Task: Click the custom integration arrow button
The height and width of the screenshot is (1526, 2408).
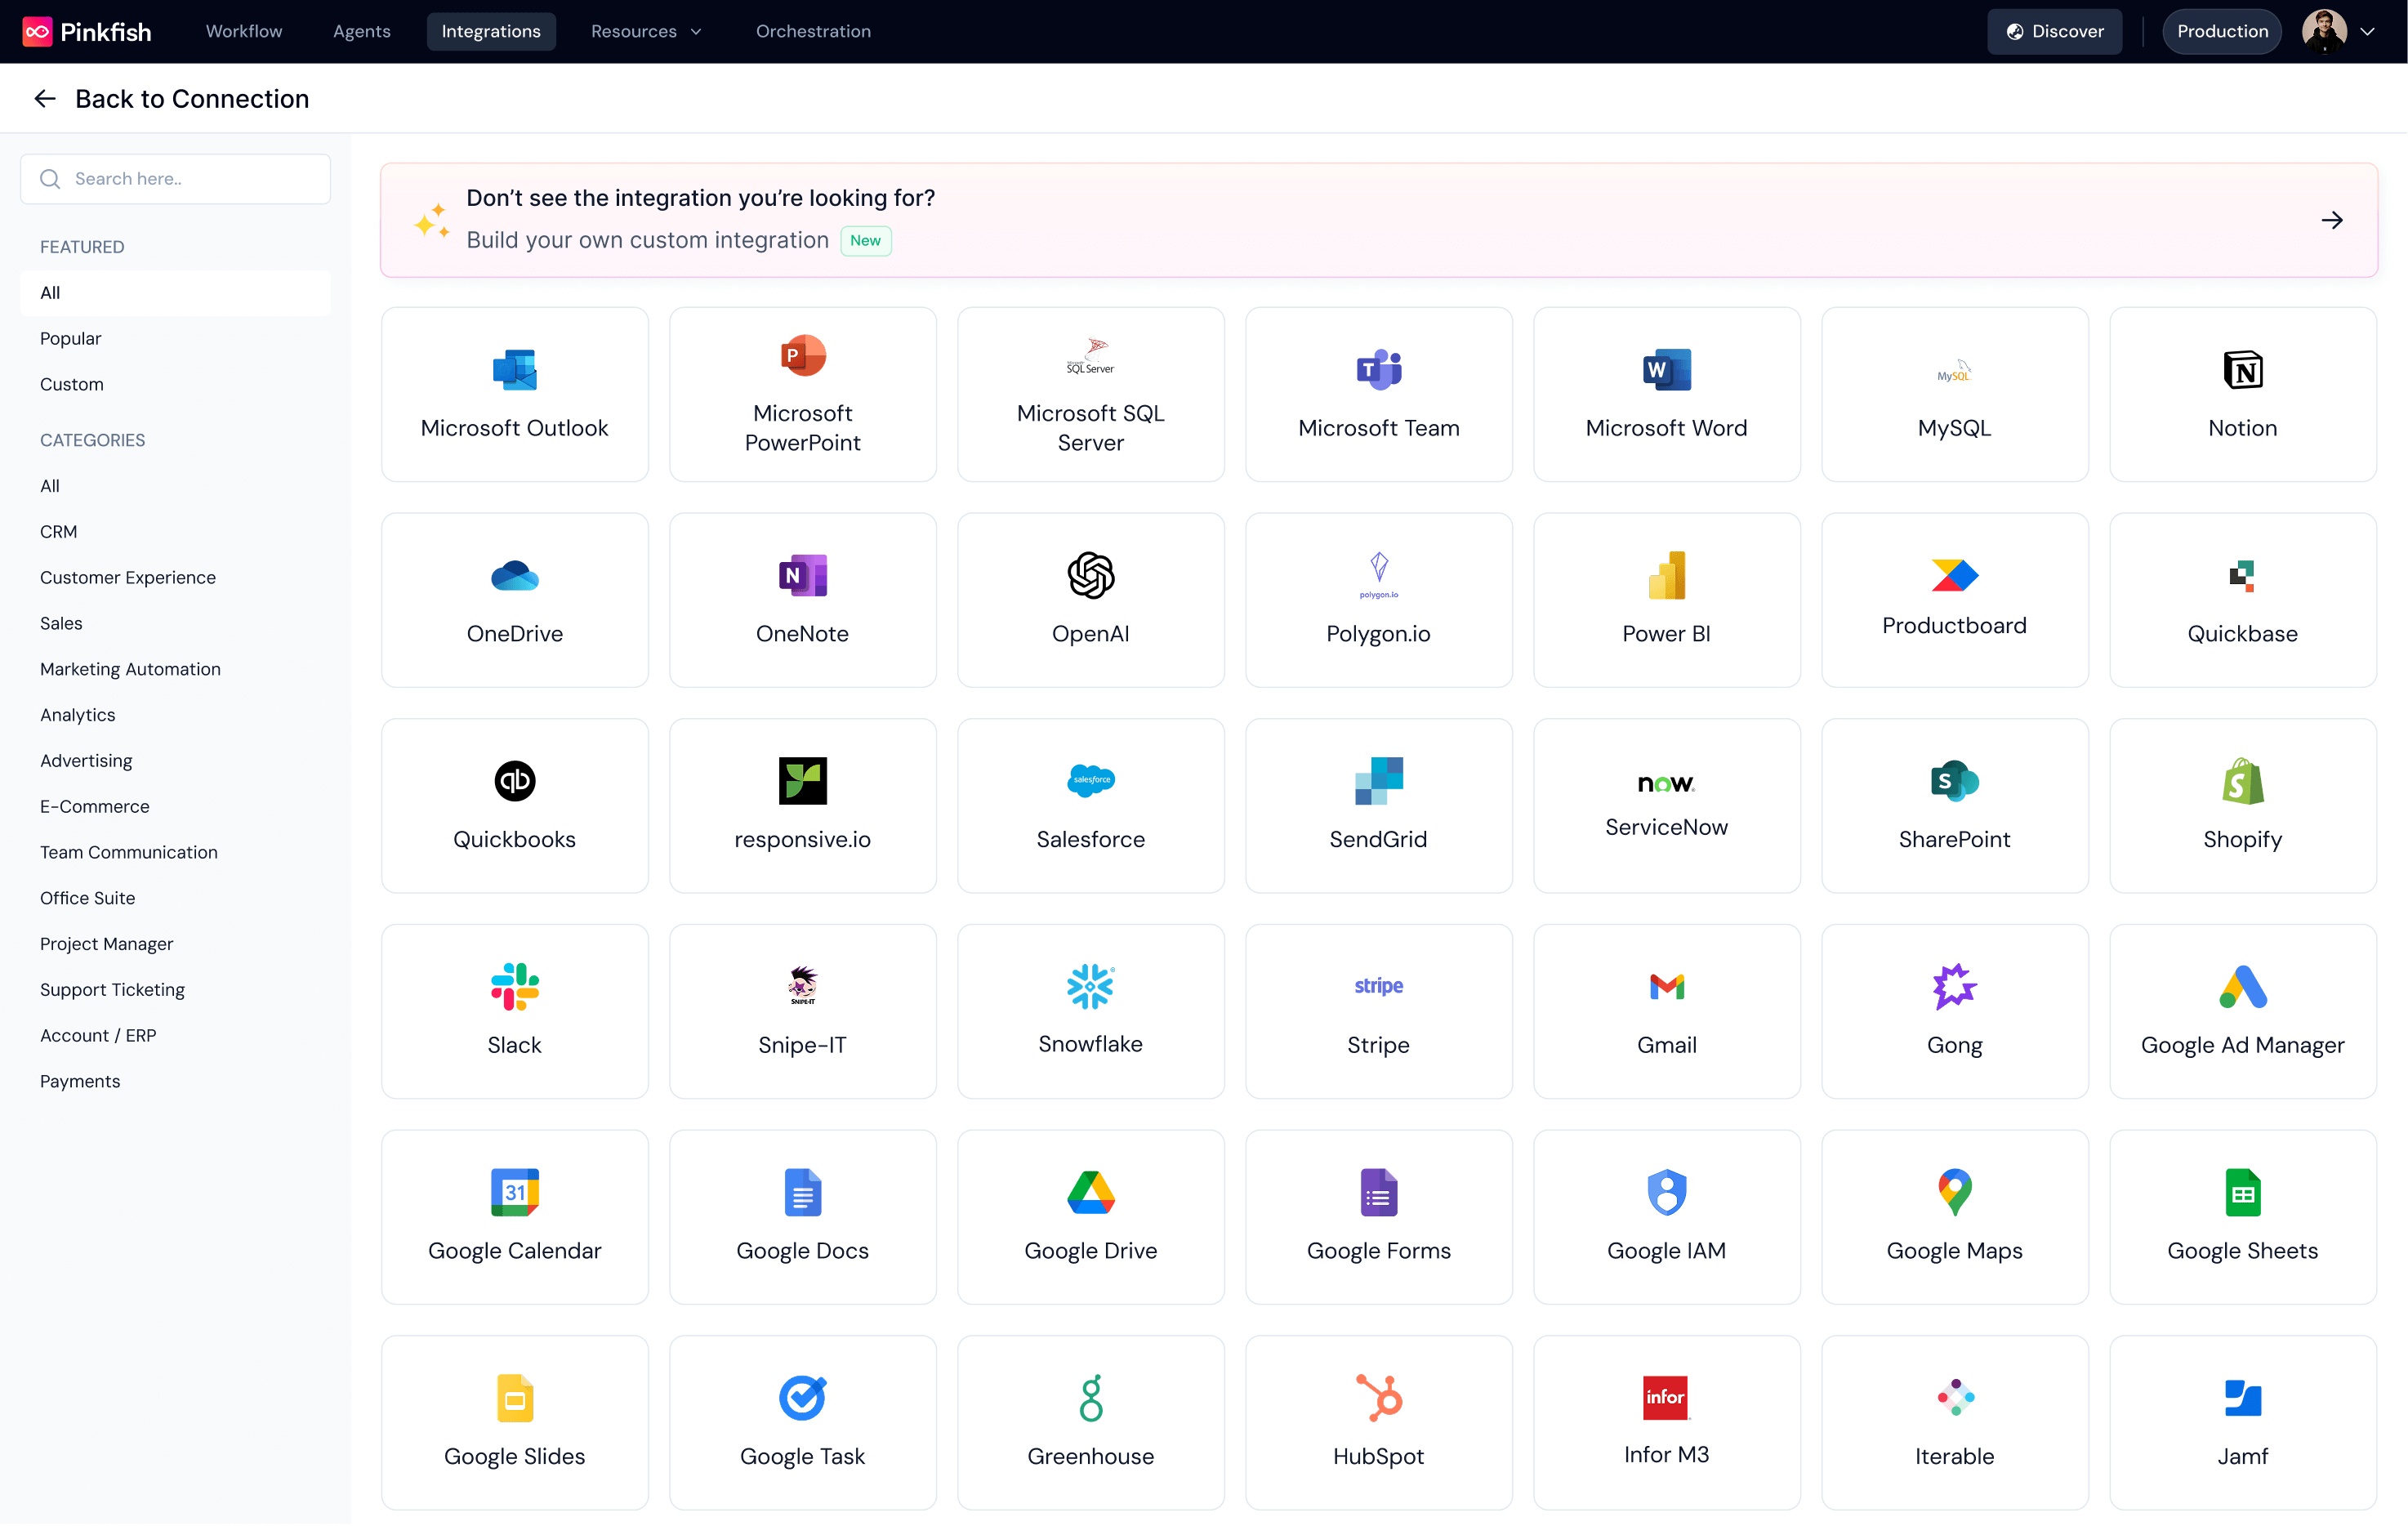Action: [x=2333, y=220]
